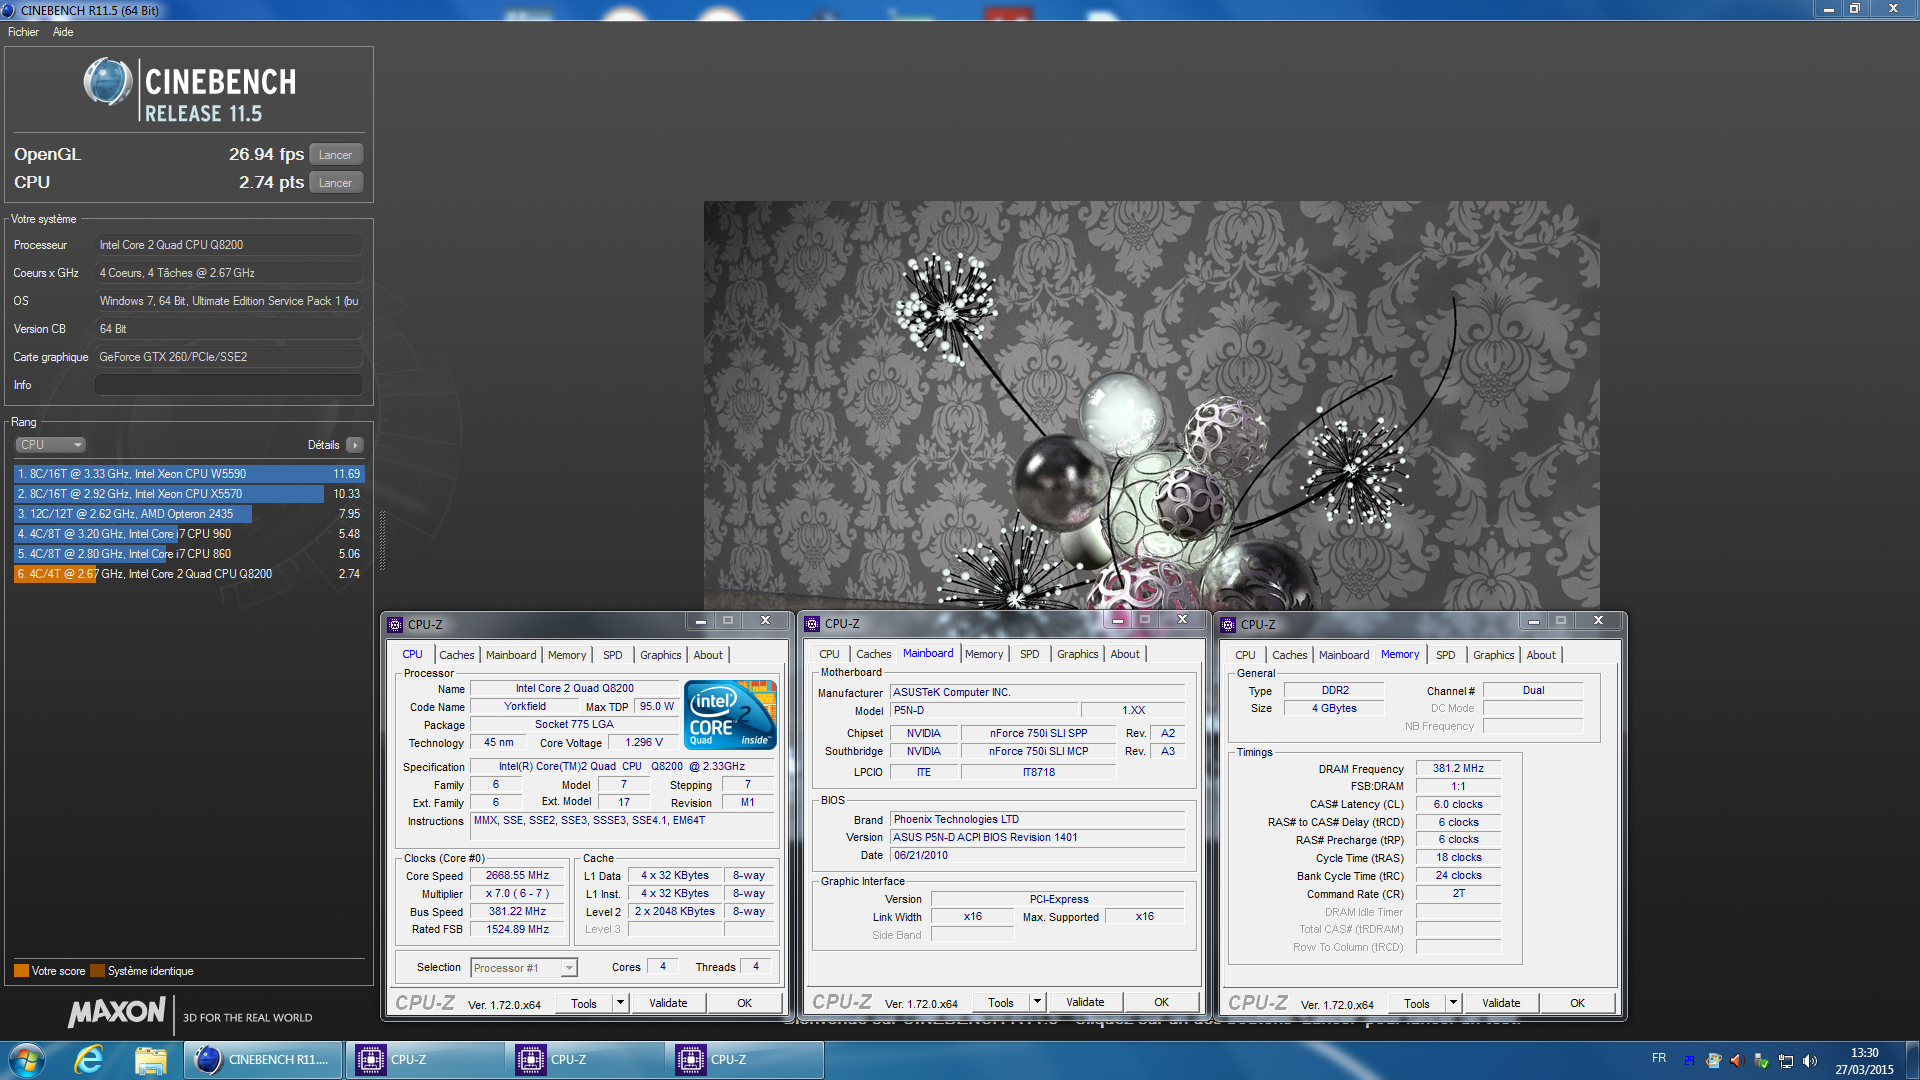Viewport: 1920px width, 1080px height.
Task: Click the Processeur Intel Core 2 Quad field
Action: pyautogui.click(x=229, y=245)
